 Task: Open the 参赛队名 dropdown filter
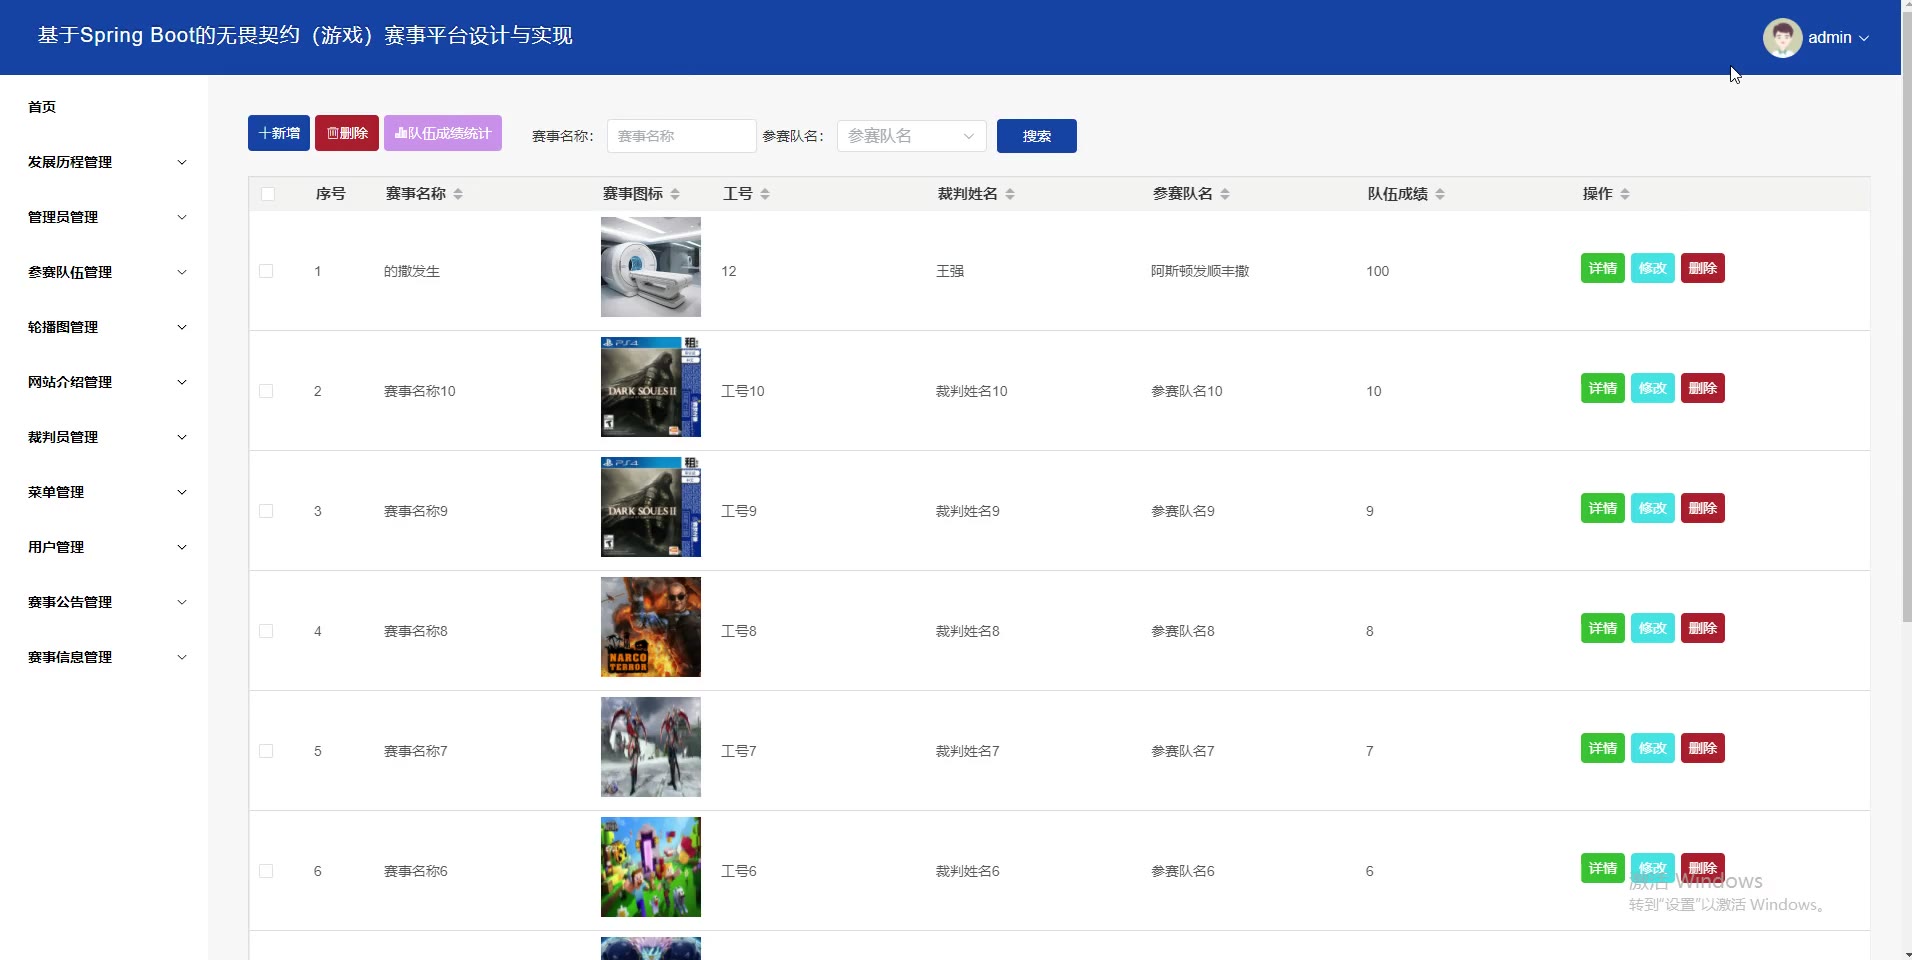tap(911, 136)
